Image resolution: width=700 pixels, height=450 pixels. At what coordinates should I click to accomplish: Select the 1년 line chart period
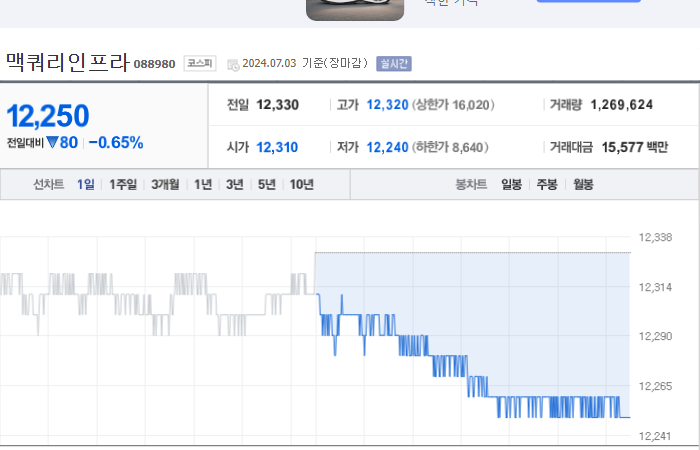click(203, 184)
